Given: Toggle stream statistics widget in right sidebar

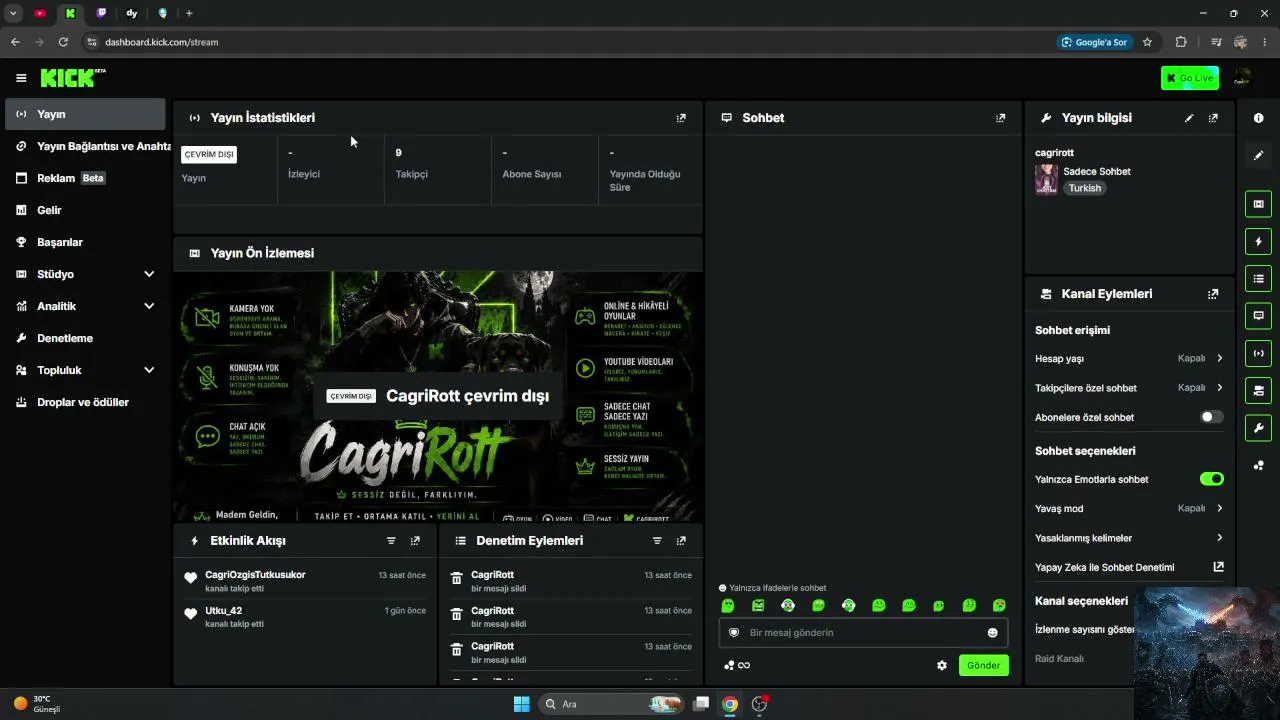Looking at the screenshot, I should coord(1258,353).
